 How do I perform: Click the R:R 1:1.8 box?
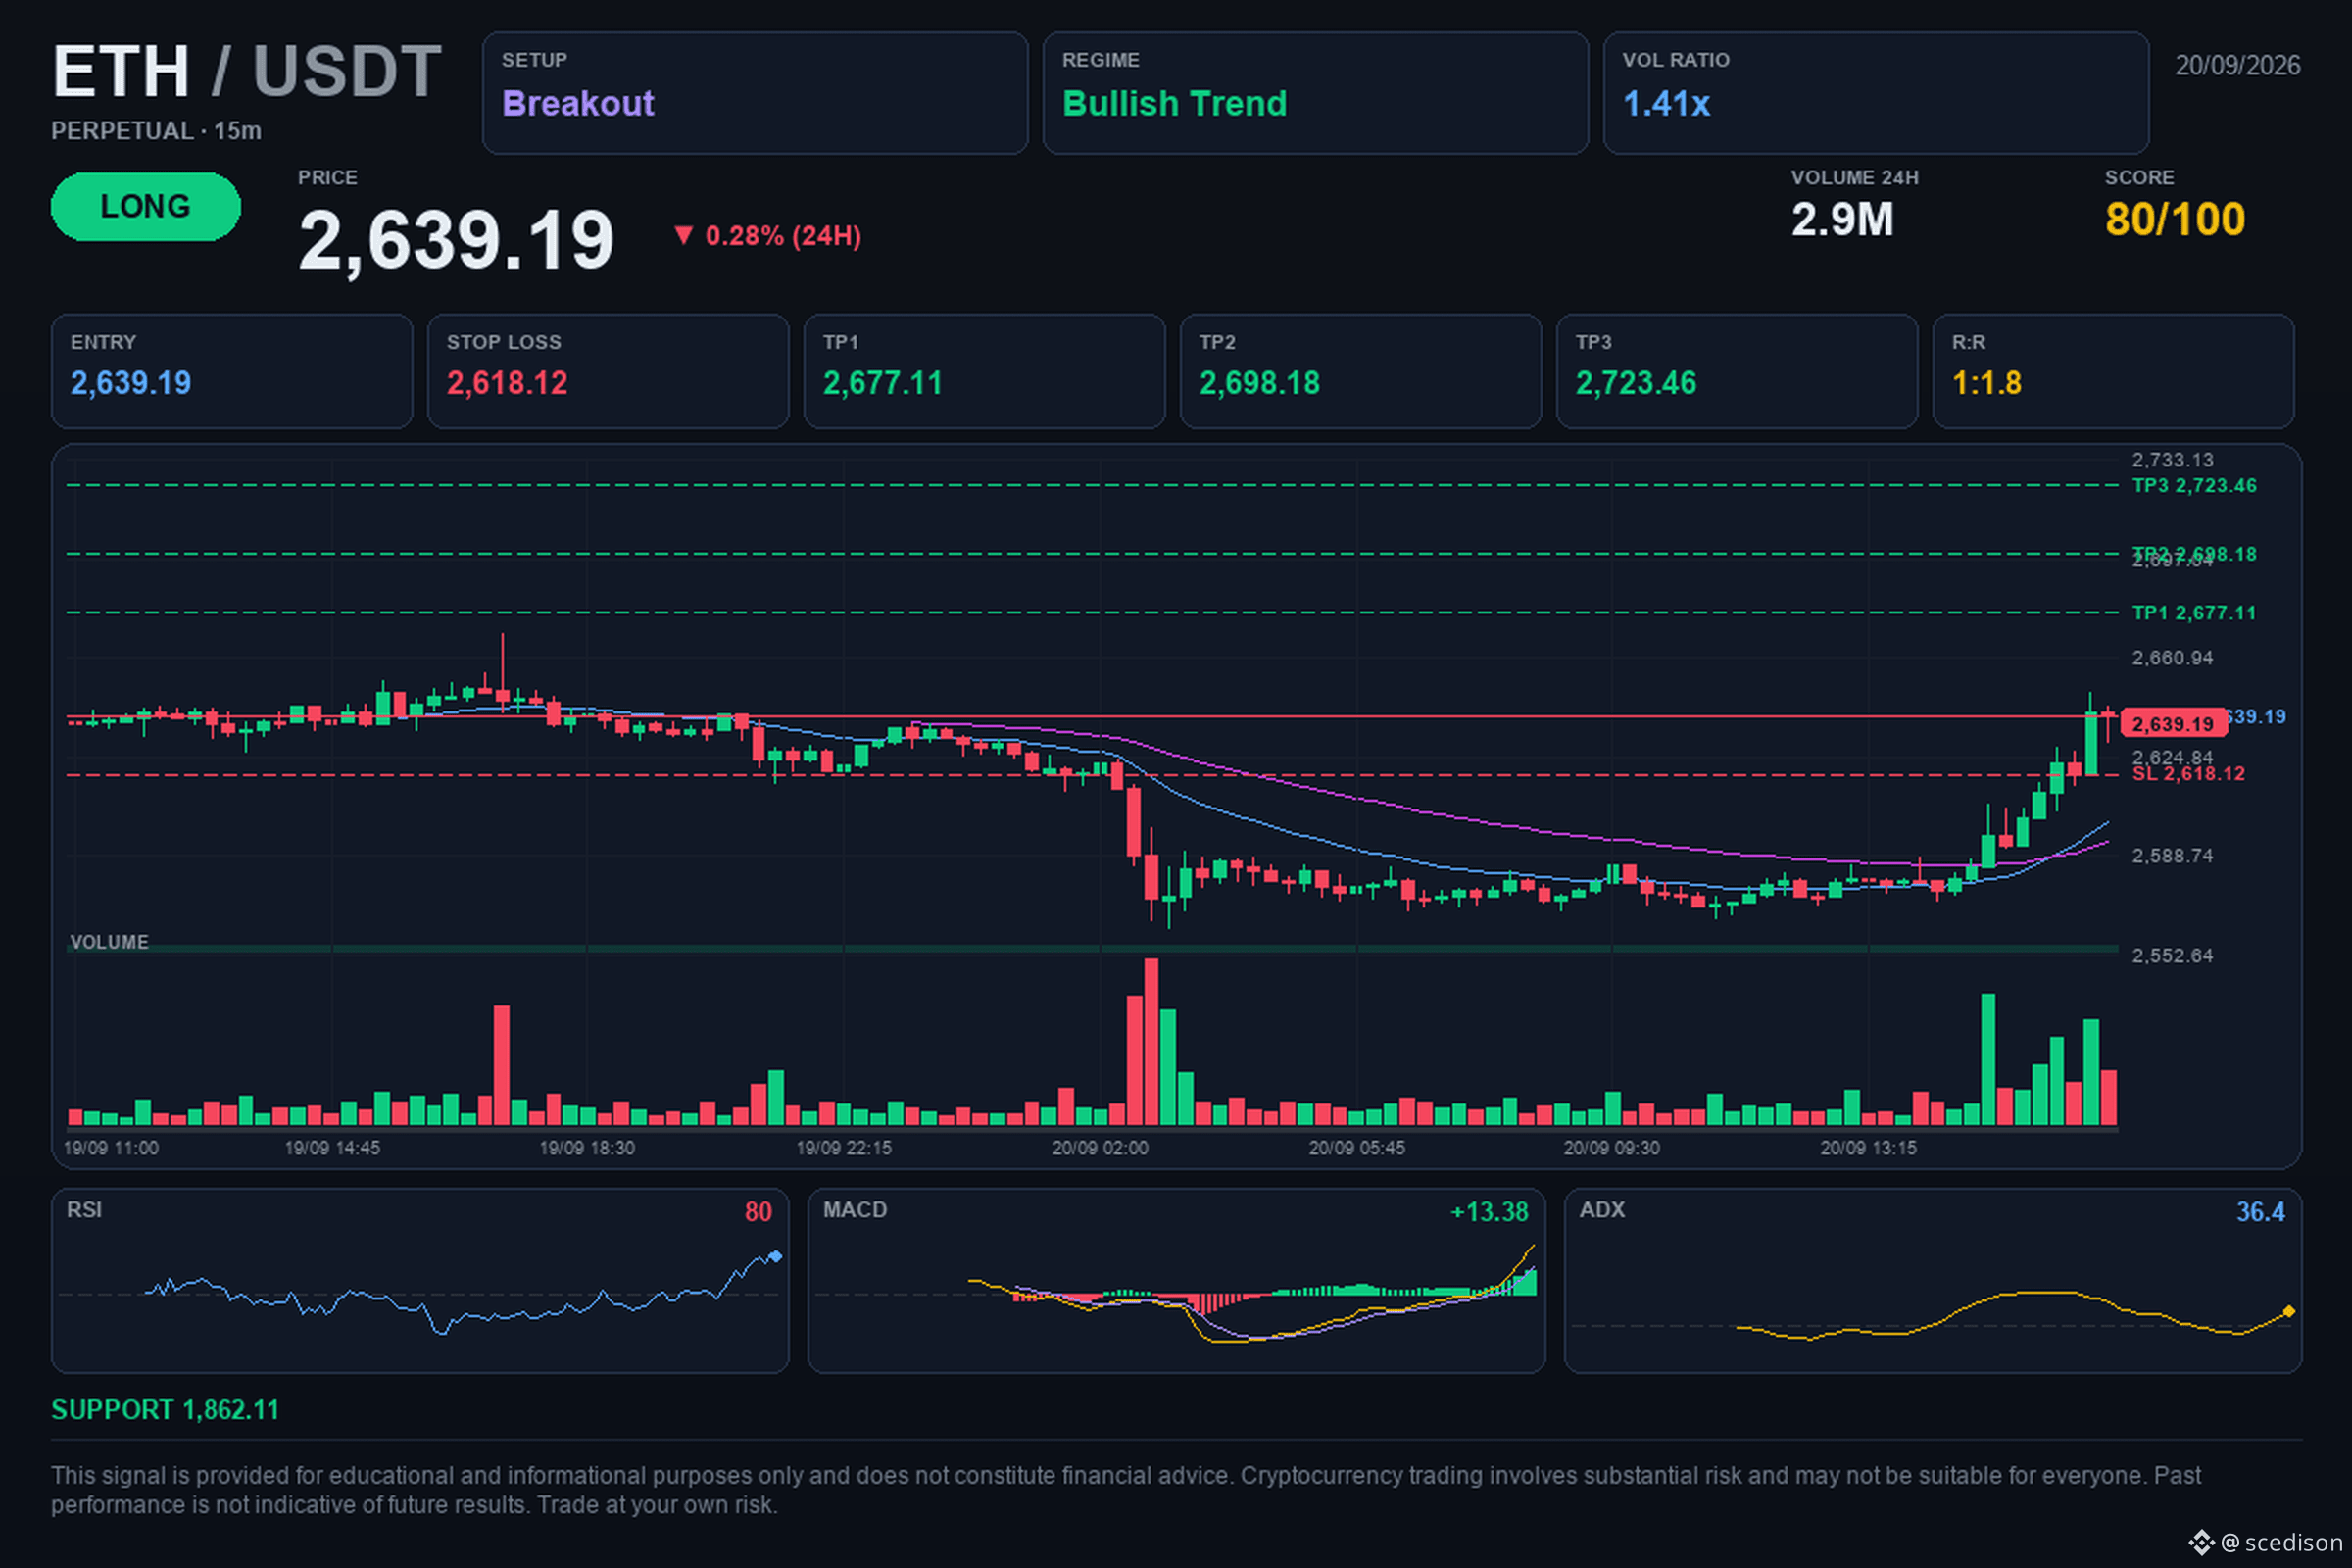pos(2113,371)
